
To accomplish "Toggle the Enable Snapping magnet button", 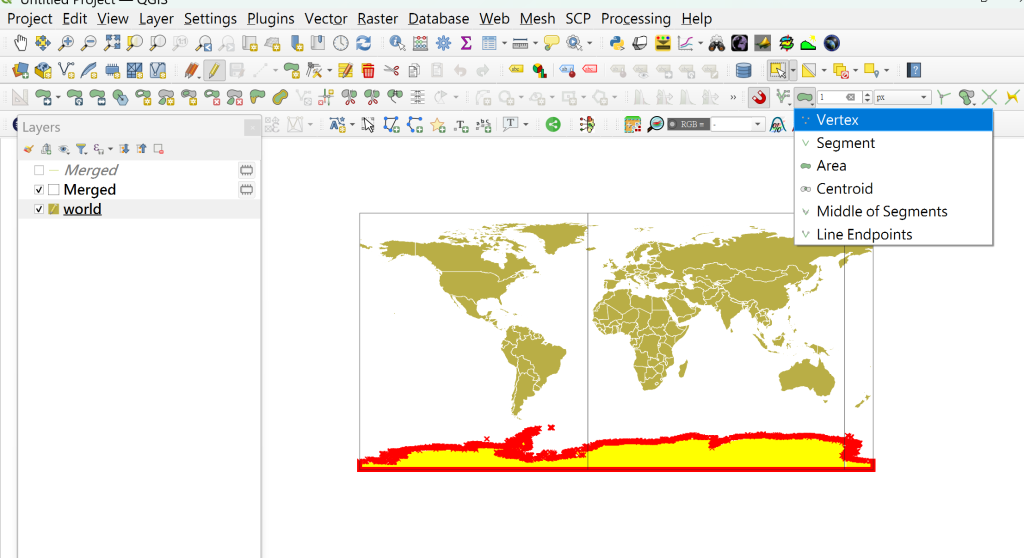I will tap(759, 97).
